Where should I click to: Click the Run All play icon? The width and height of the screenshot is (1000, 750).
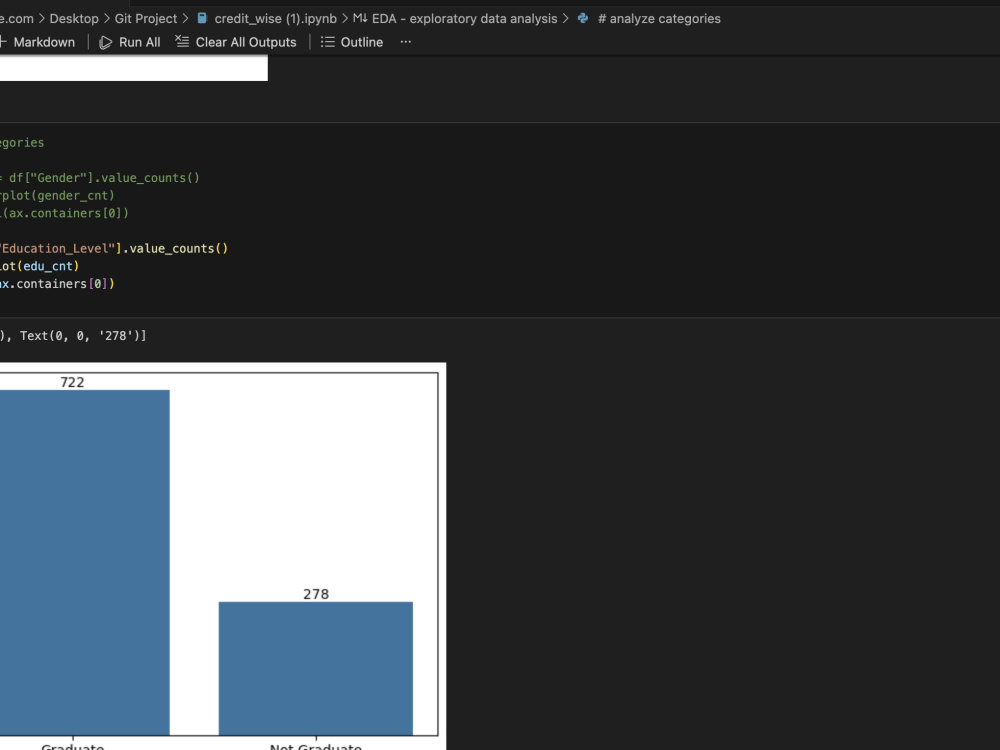(105, 42)
